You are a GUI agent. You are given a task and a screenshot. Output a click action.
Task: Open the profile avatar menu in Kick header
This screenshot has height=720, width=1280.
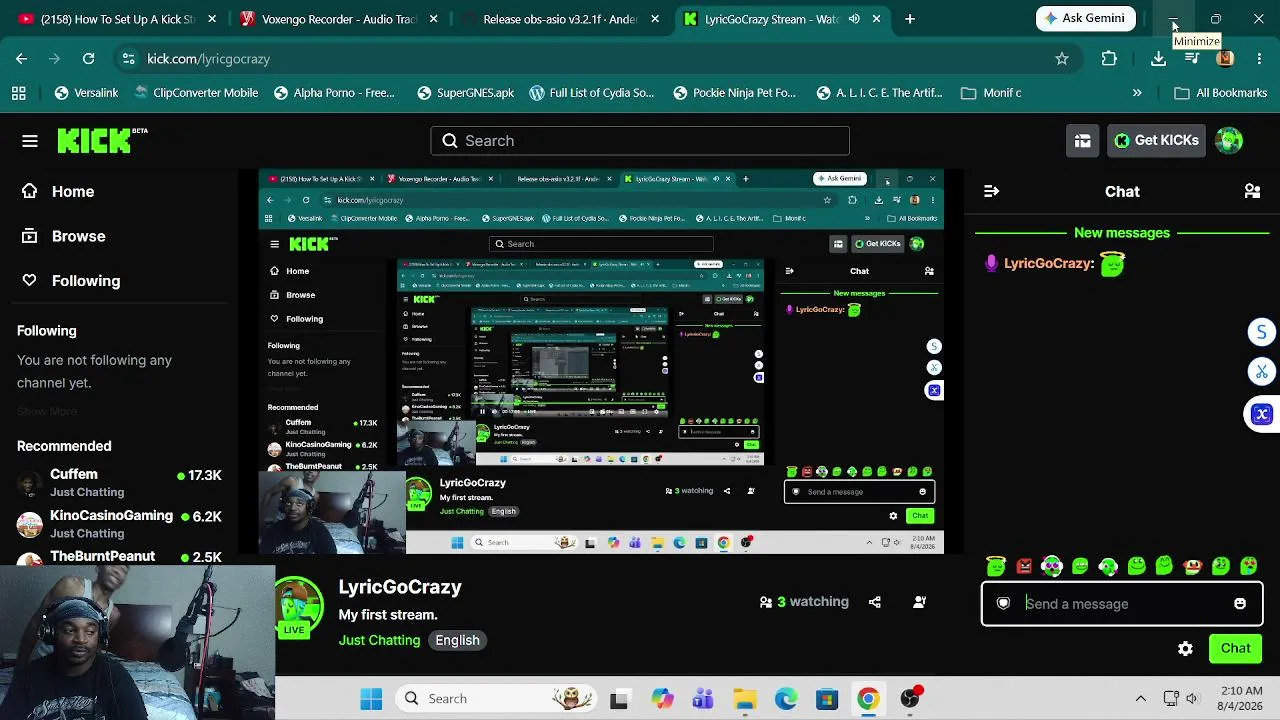click(x=1229, y=141)
